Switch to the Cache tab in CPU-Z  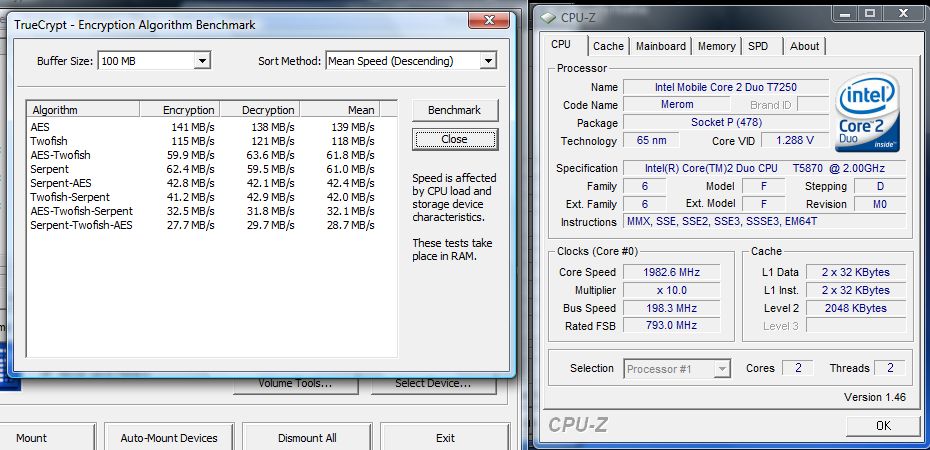[x=609, y=46]
